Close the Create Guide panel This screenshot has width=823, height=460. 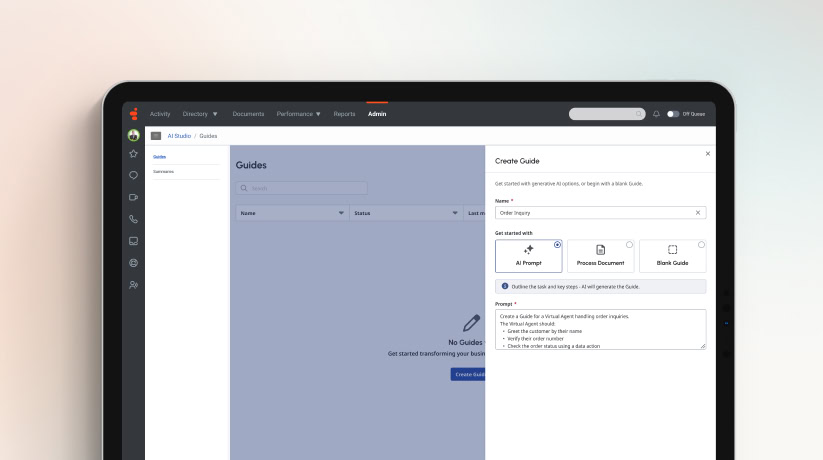coord(708,154)
